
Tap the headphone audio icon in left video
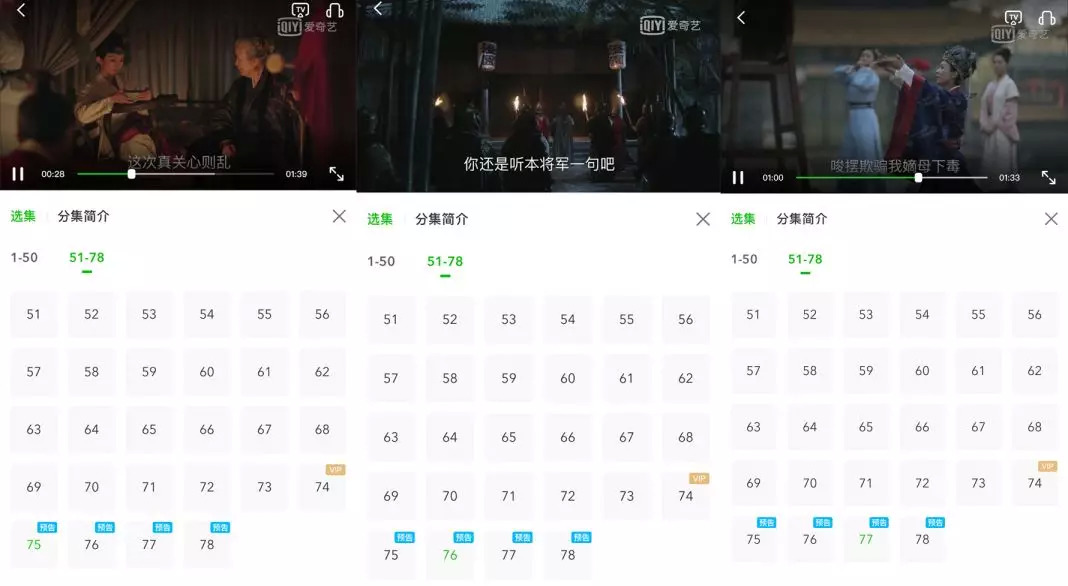pos(334,10)
